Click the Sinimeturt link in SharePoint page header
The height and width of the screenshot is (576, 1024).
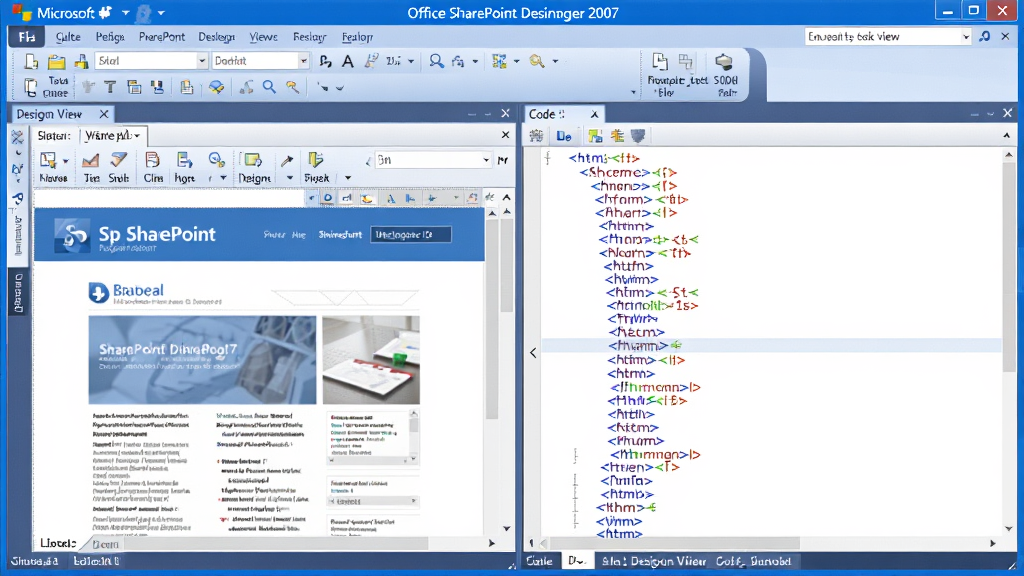coord(340,234)
